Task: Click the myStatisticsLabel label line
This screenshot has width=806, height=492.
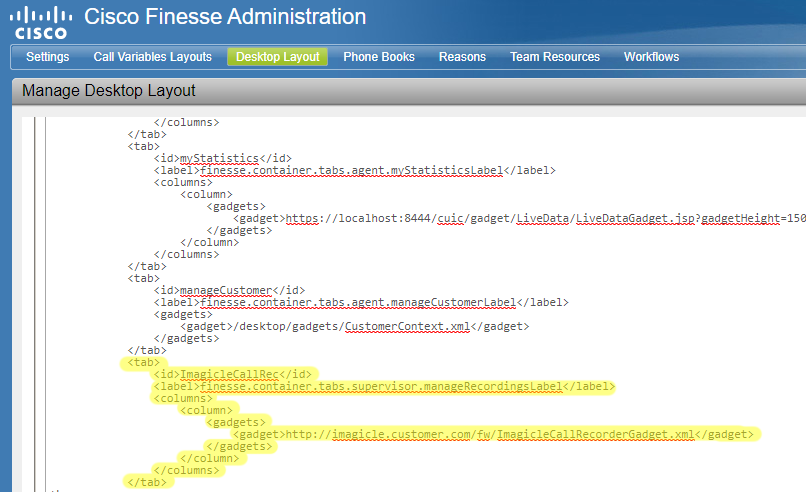Action: click(352, 170)
